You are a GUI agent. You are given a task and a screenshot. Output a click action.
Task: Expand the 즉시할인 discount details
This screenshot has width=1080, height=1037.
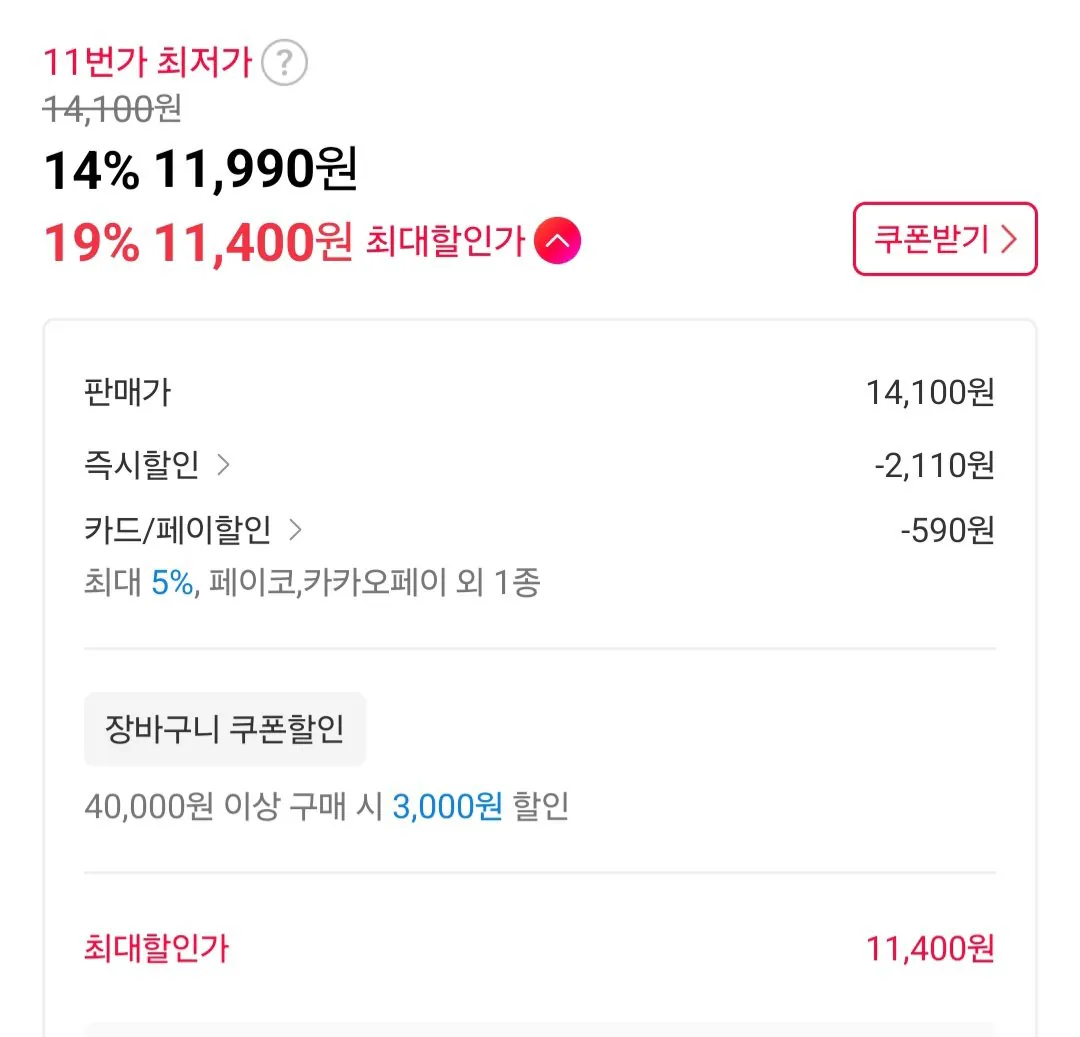(x=222, y=464)
